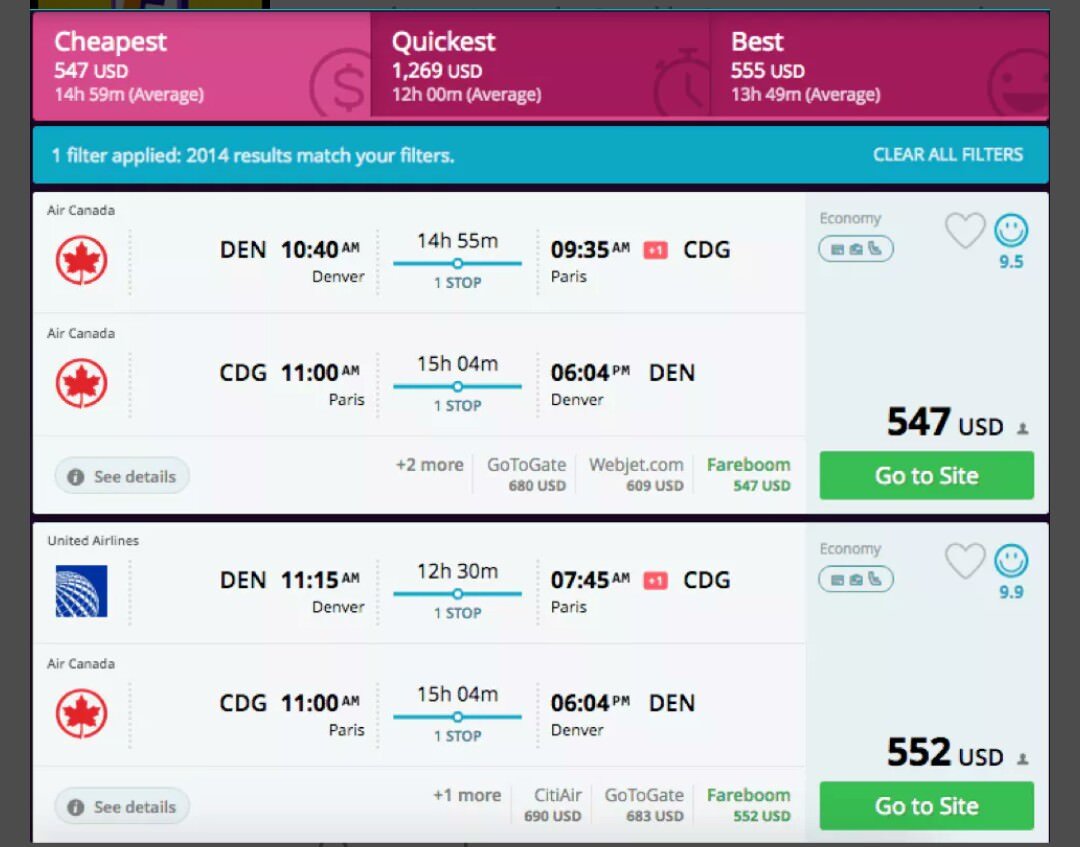Select the Best 555 USD tab
This screenshot has height=847, width=1080.
(880, 66)
